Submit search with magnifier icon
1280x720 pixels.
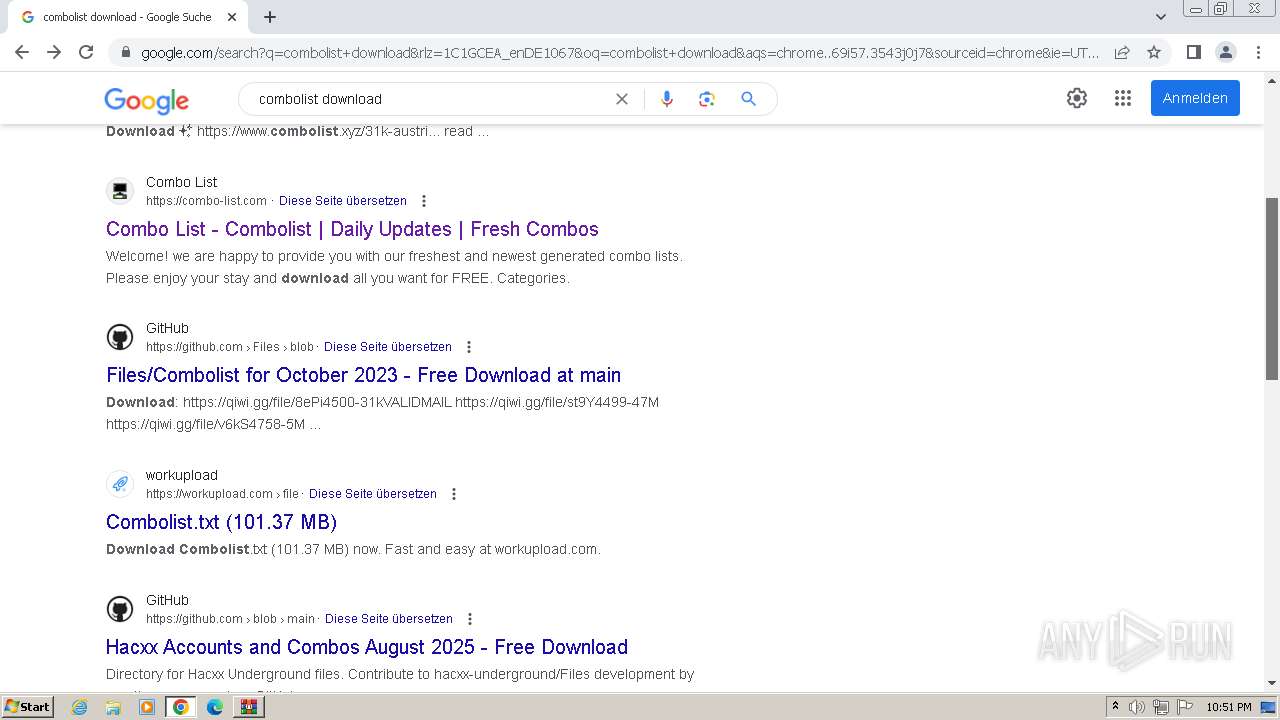click(x=748, y=99)
